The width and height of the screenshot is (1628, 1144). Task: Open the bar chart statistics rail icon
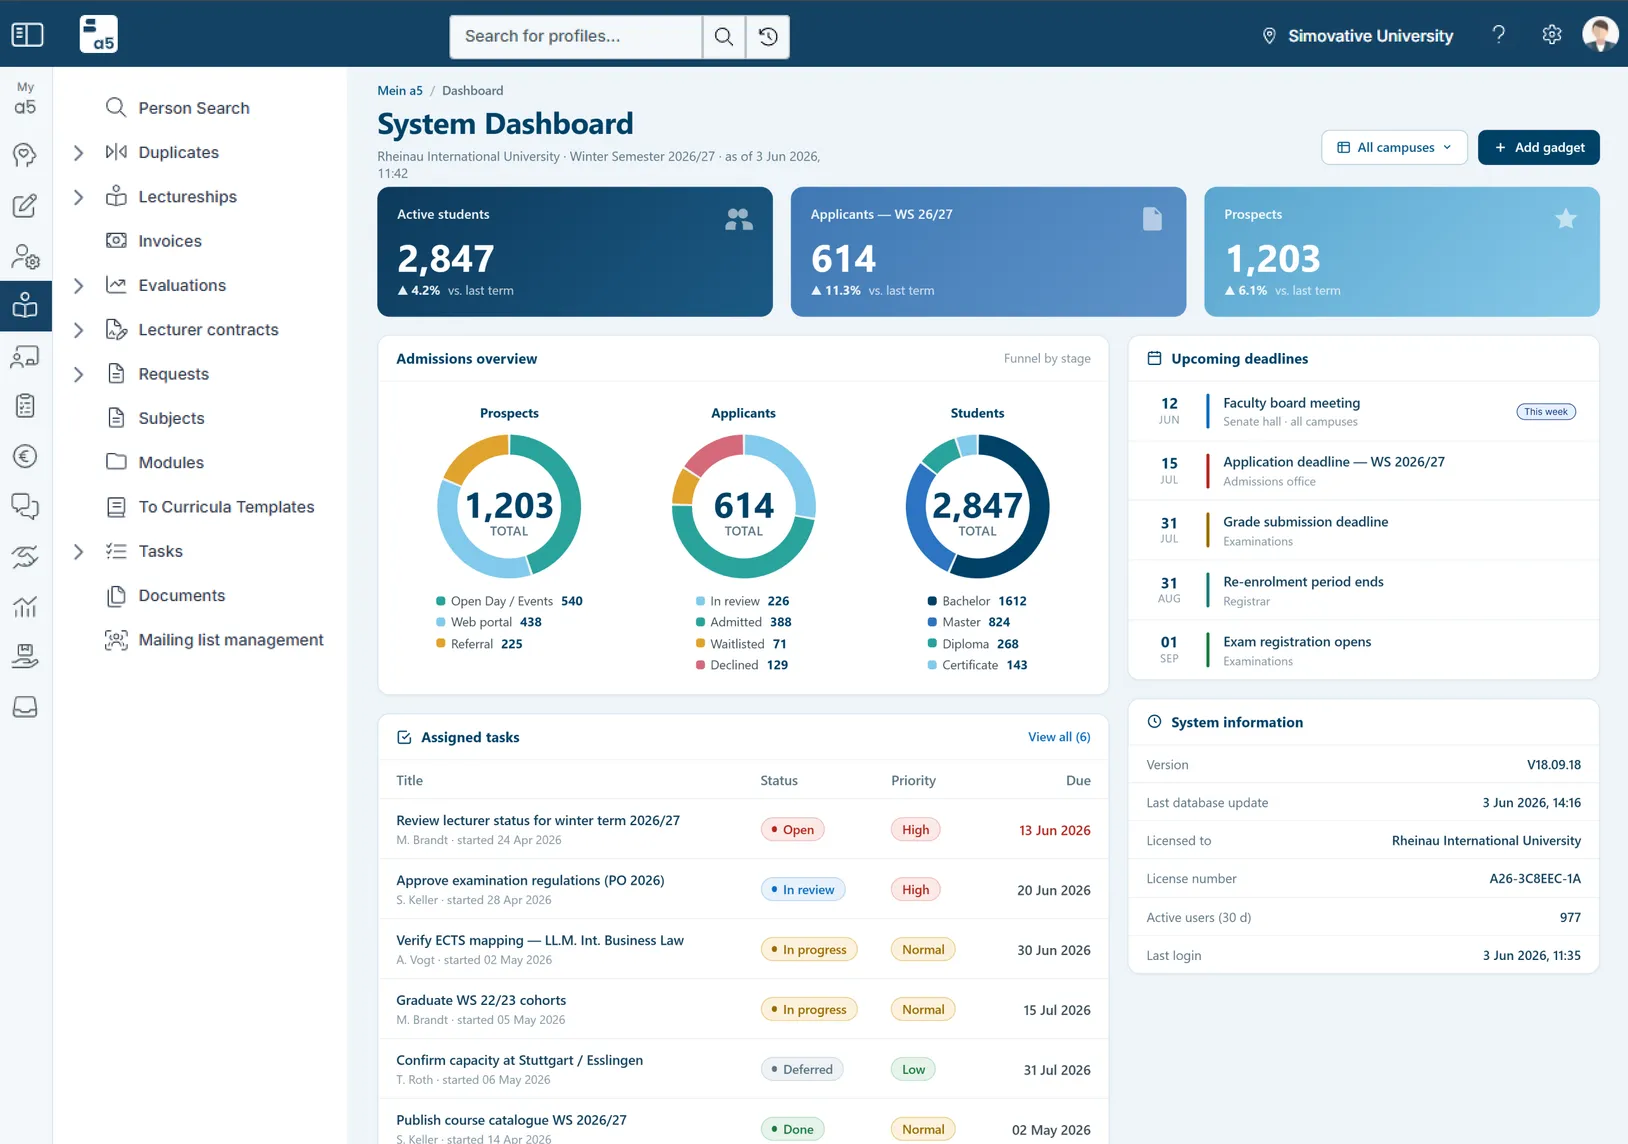pos(26,606)
